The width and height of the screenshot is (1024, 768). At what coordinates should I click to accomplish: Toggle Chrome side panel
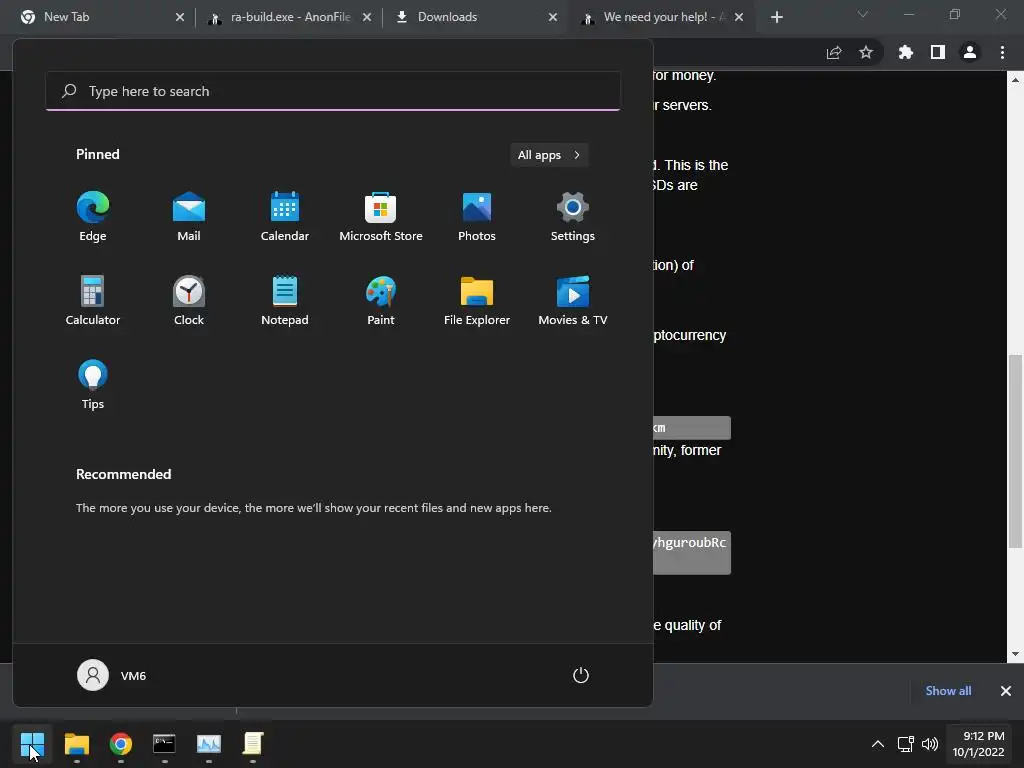[938, 52]
